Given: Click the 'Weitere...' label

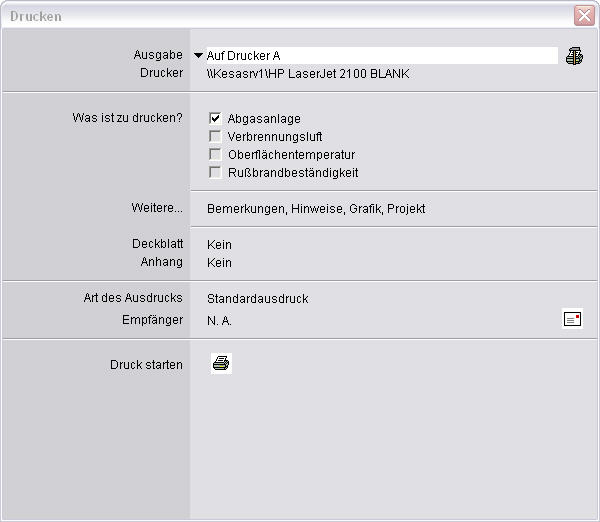Looking at the screenshot, I should (x=159, y=208).
